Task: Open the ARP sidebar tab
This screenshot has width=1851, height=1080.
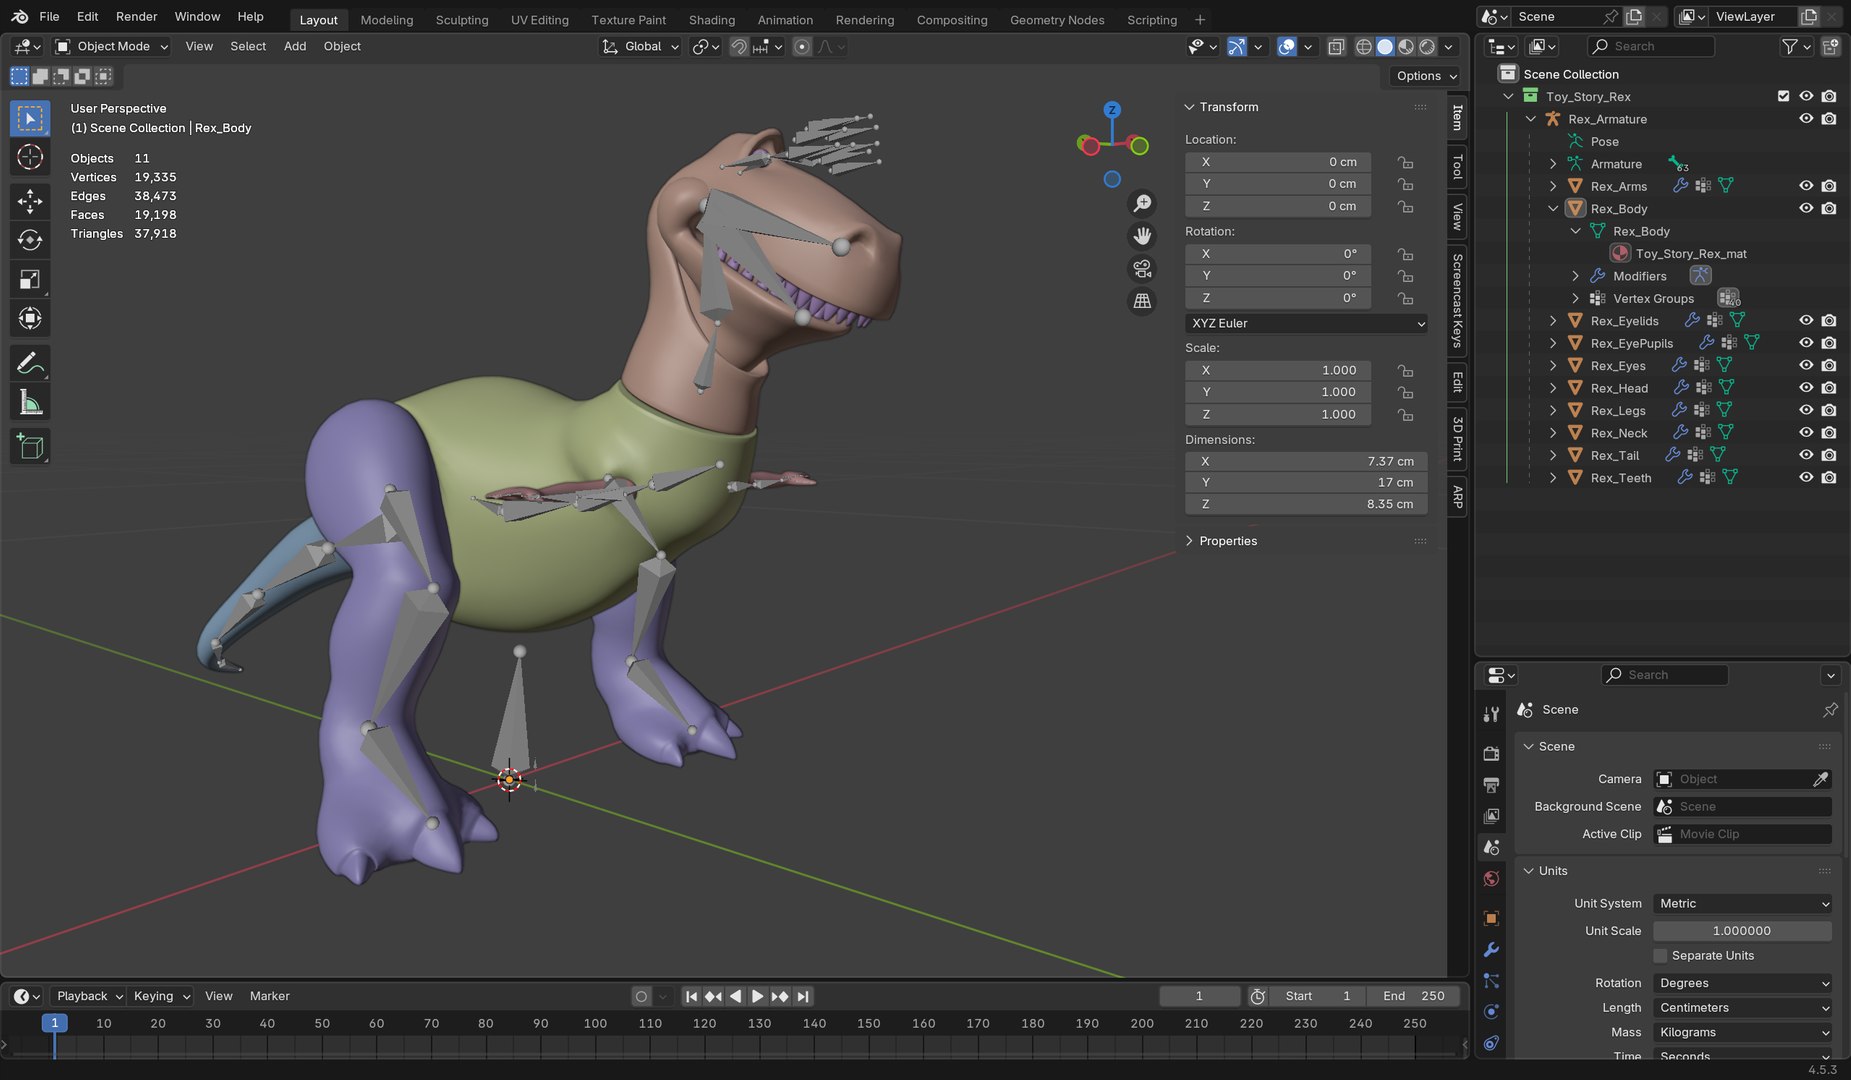Action: pos(1458,497)
